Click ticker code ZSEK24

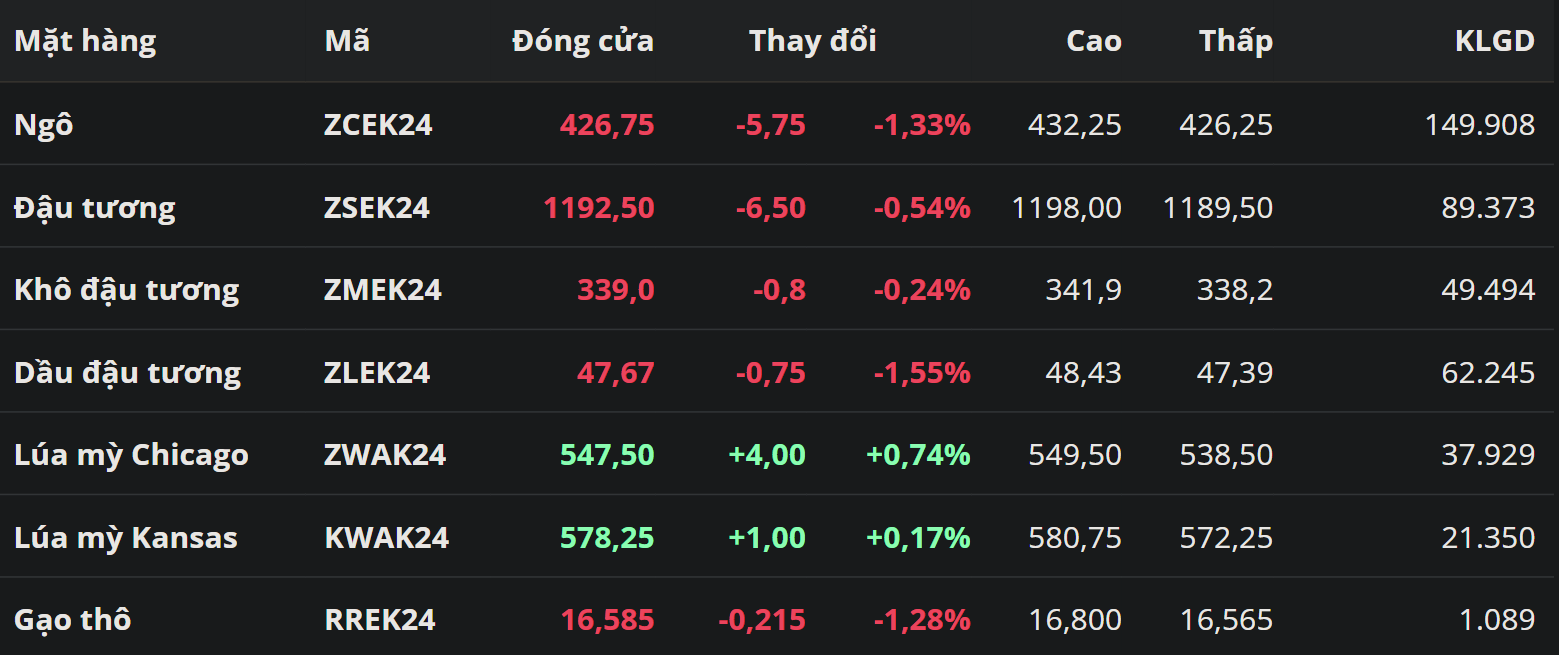click(377, 208)
